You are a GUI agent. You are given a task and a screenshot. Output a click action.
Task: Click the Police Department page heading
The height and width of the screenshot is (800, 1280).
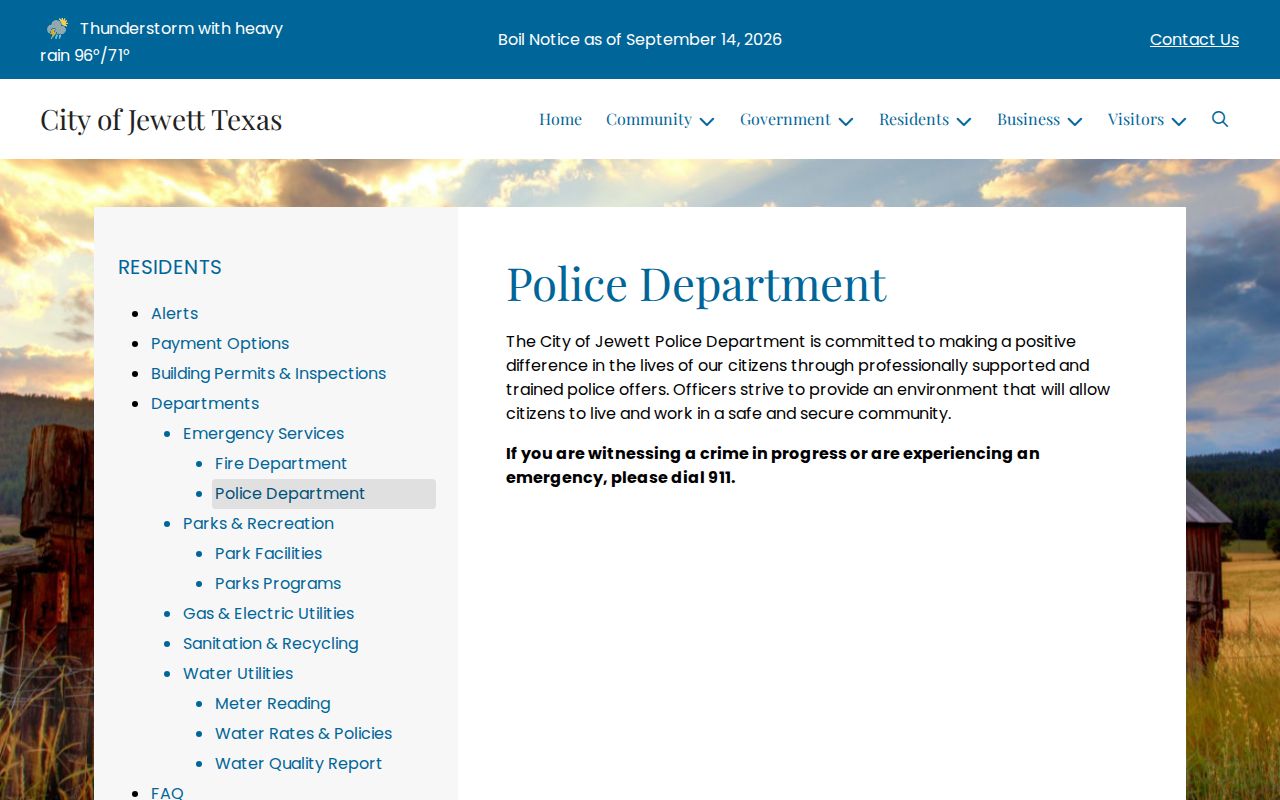coord(696,283)
